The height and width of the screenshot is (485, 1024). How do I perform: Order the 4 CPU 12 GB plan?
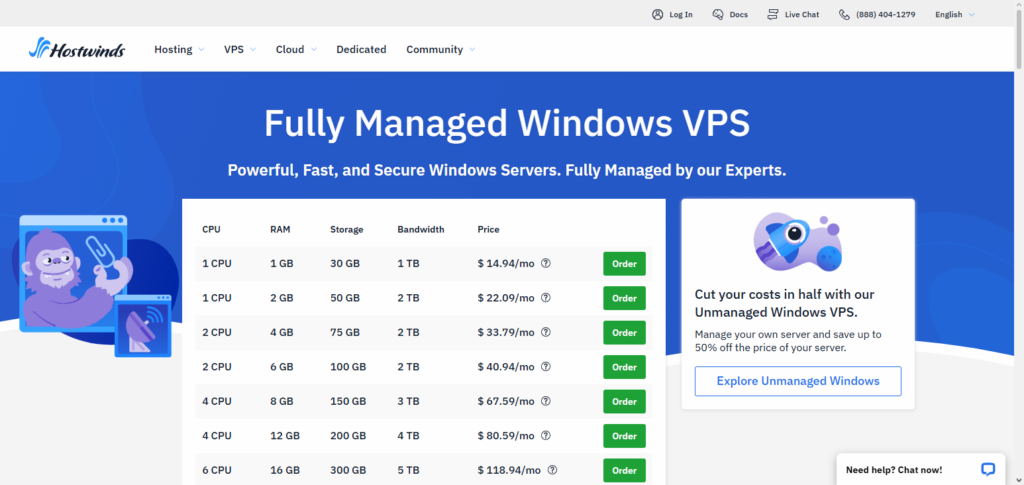[x=624, y=436]
